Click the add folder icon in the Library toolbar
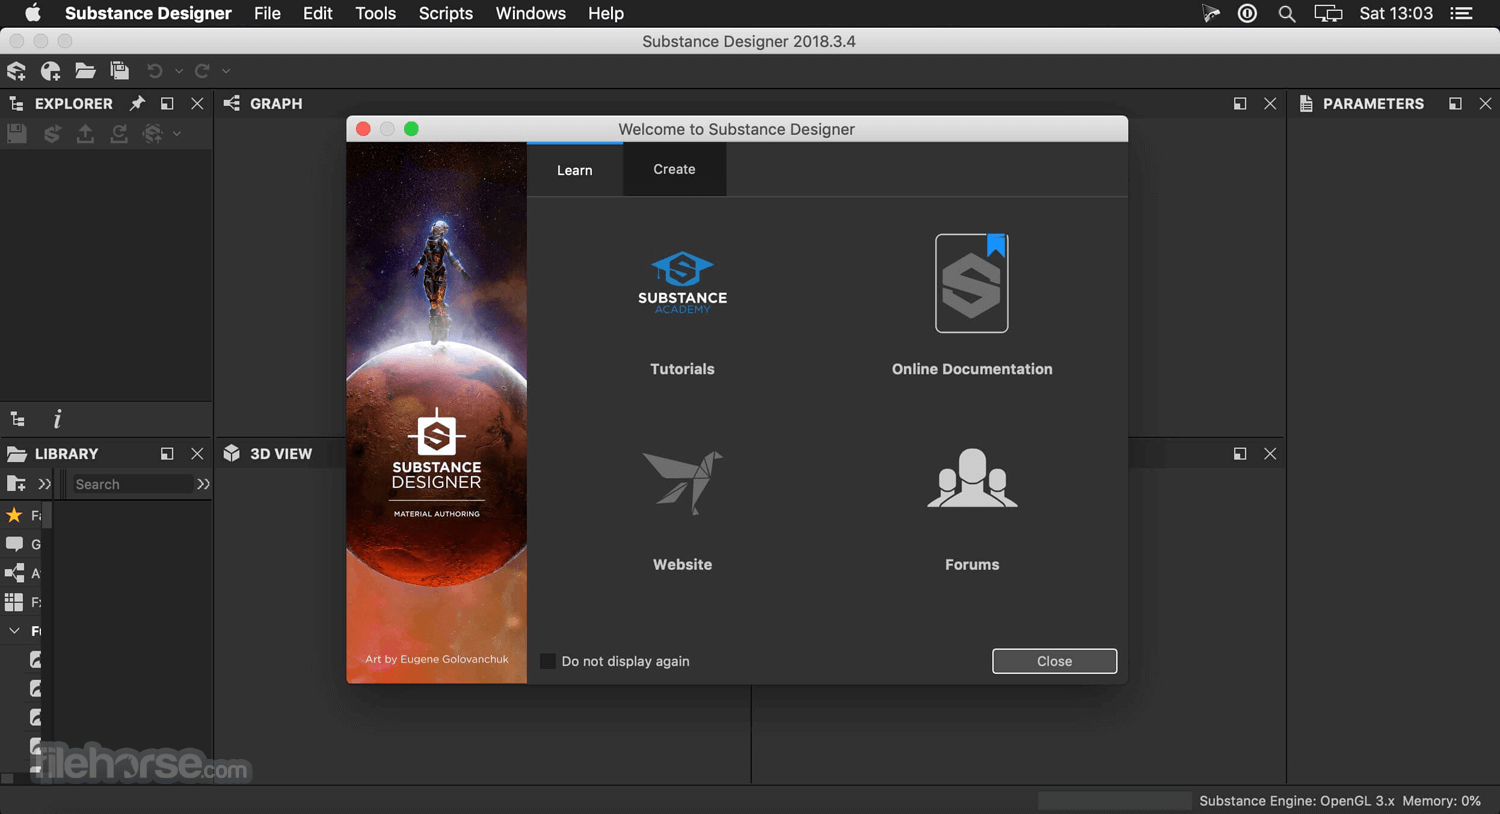Screen dimensions: 1500x814 [x=16, y=484]
